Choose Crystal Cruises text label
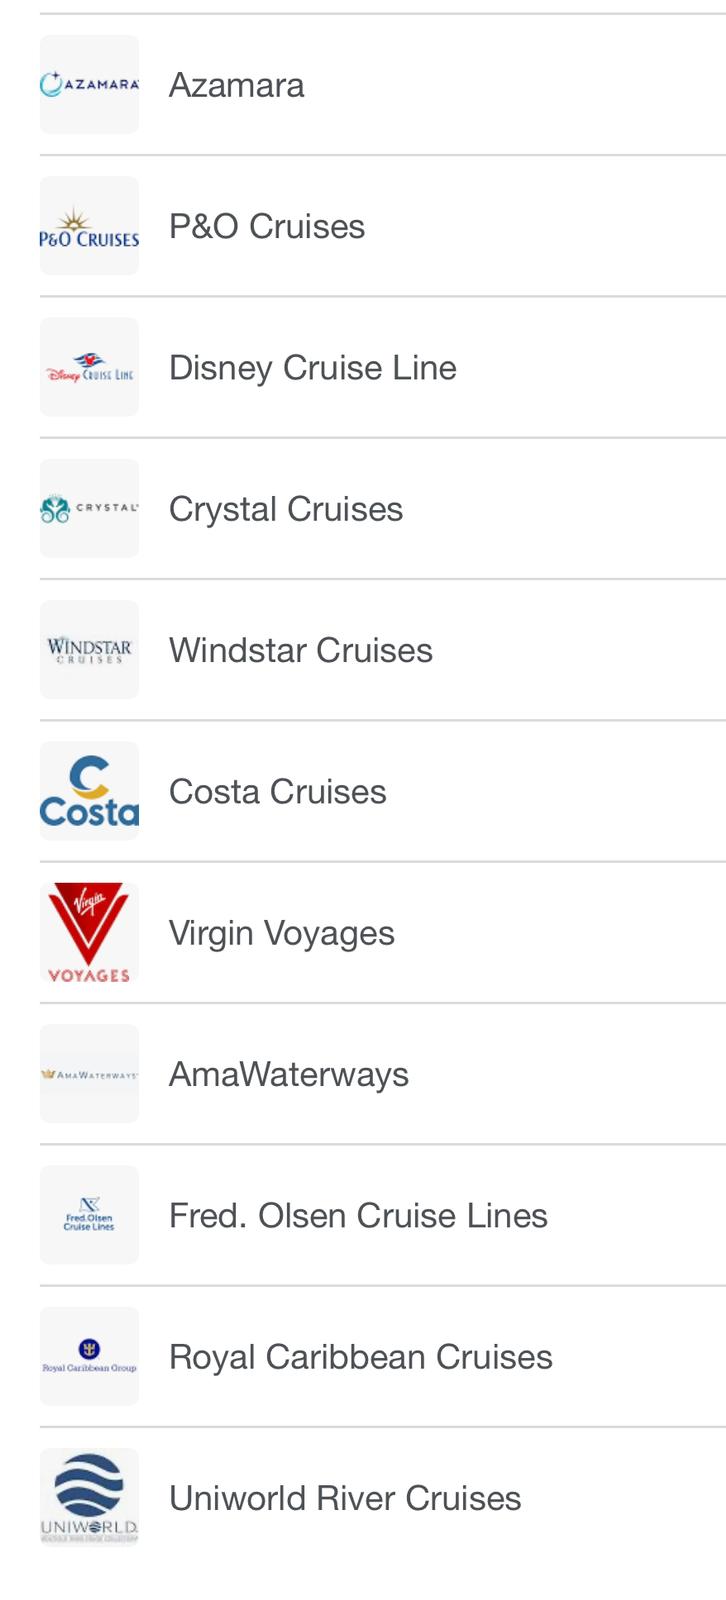Image resolution: width=726 pixels, height=1600 pixels. (285, 508)
